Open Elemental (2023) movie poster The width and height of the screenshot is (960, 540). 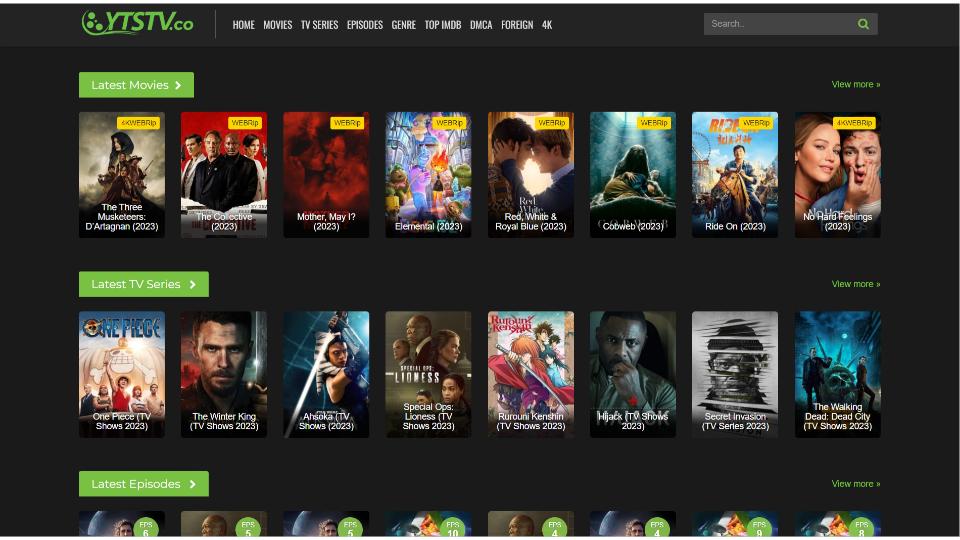click(429, 174)
